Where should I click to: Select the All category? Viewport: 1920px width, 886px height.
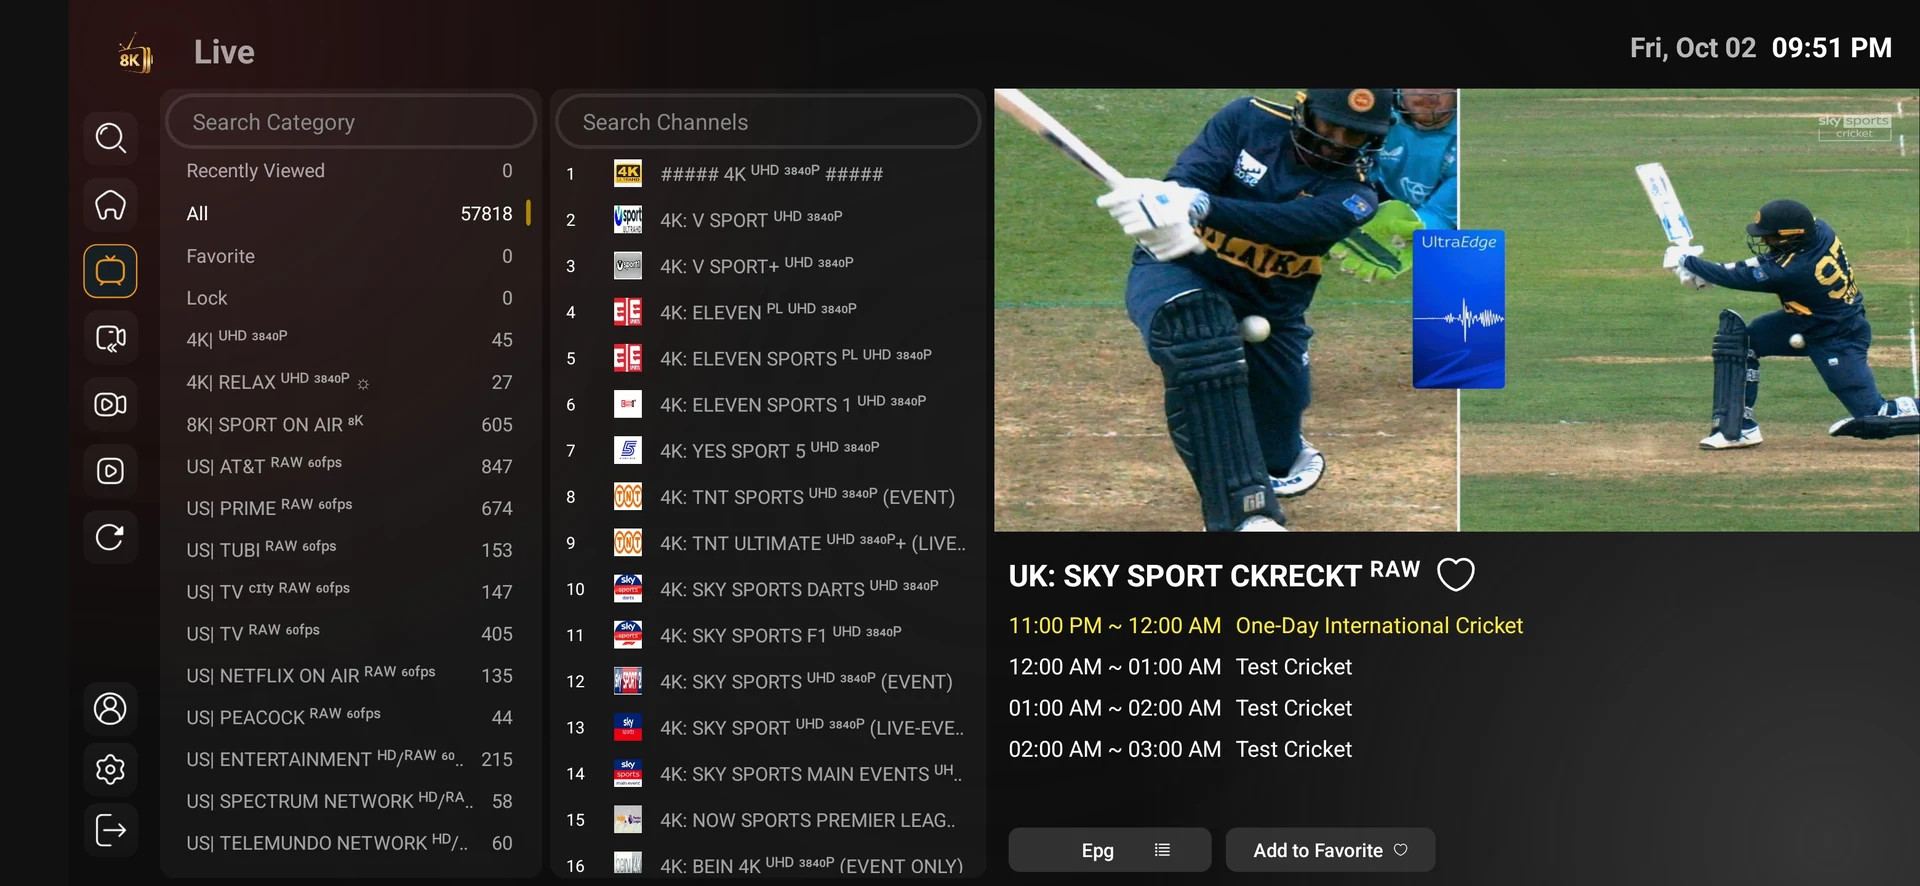click(x=349, y=213)
